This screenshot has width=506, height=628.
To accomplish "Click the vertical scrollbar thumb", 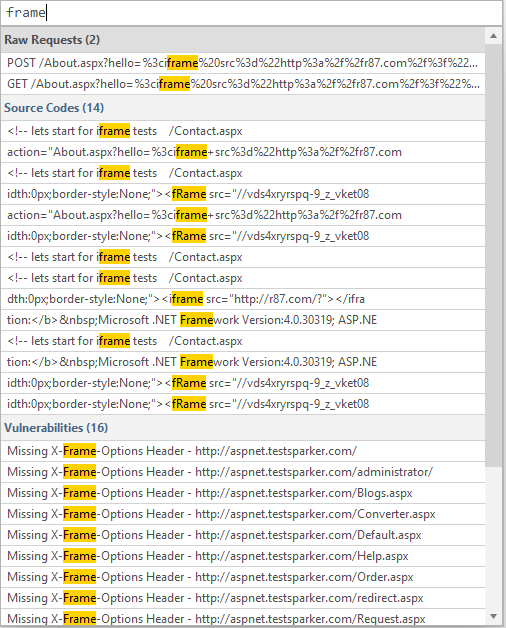I will click(494, 256).
